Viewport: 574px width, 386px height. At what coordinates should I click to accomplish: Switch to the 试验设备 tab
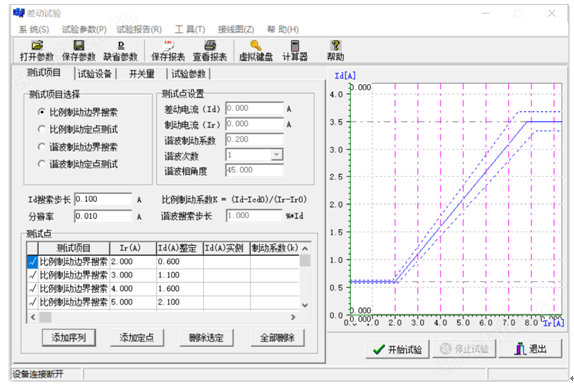coord(95,74)
